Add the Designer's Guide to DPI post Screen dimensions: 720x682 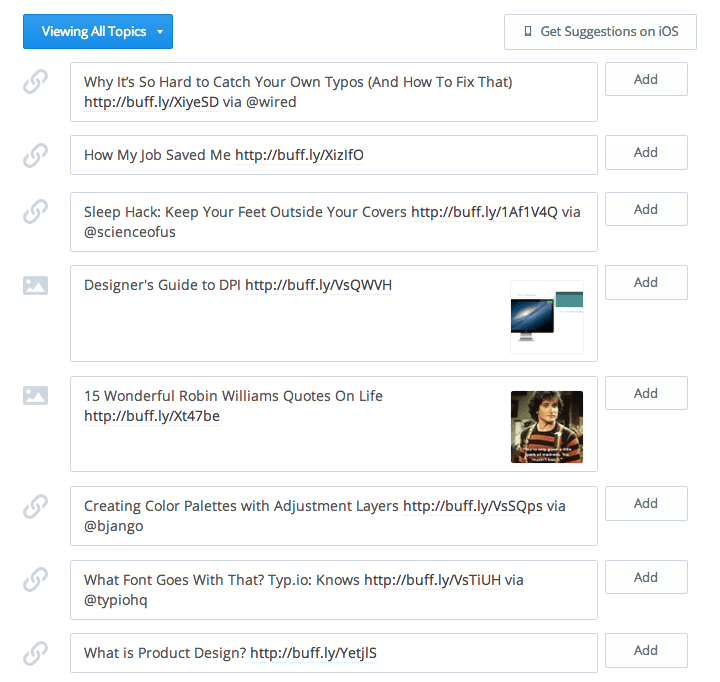click(645, 282)
